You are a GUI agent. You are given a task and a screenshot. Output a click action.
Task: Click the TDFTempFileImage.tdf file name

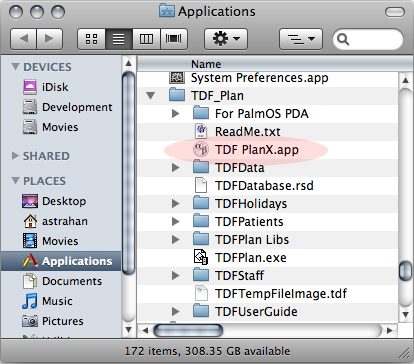281,294
